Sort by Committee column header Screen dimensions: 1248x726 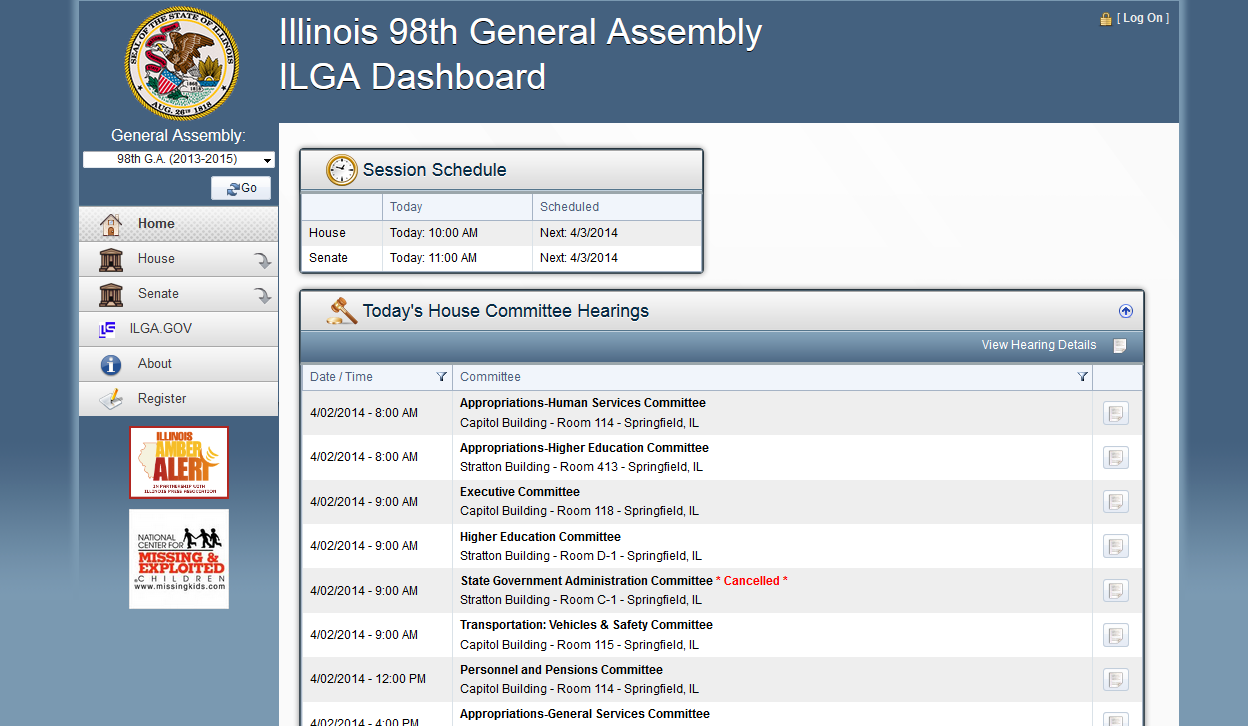point(490,377)
